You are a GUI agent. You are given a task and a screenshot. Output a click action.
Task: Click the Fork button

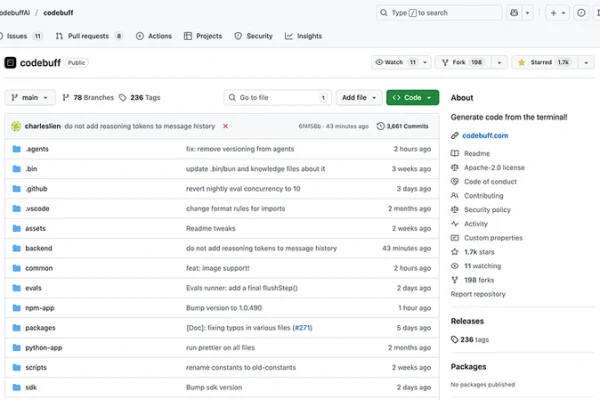pyautogui.click(x=463, y=62)
